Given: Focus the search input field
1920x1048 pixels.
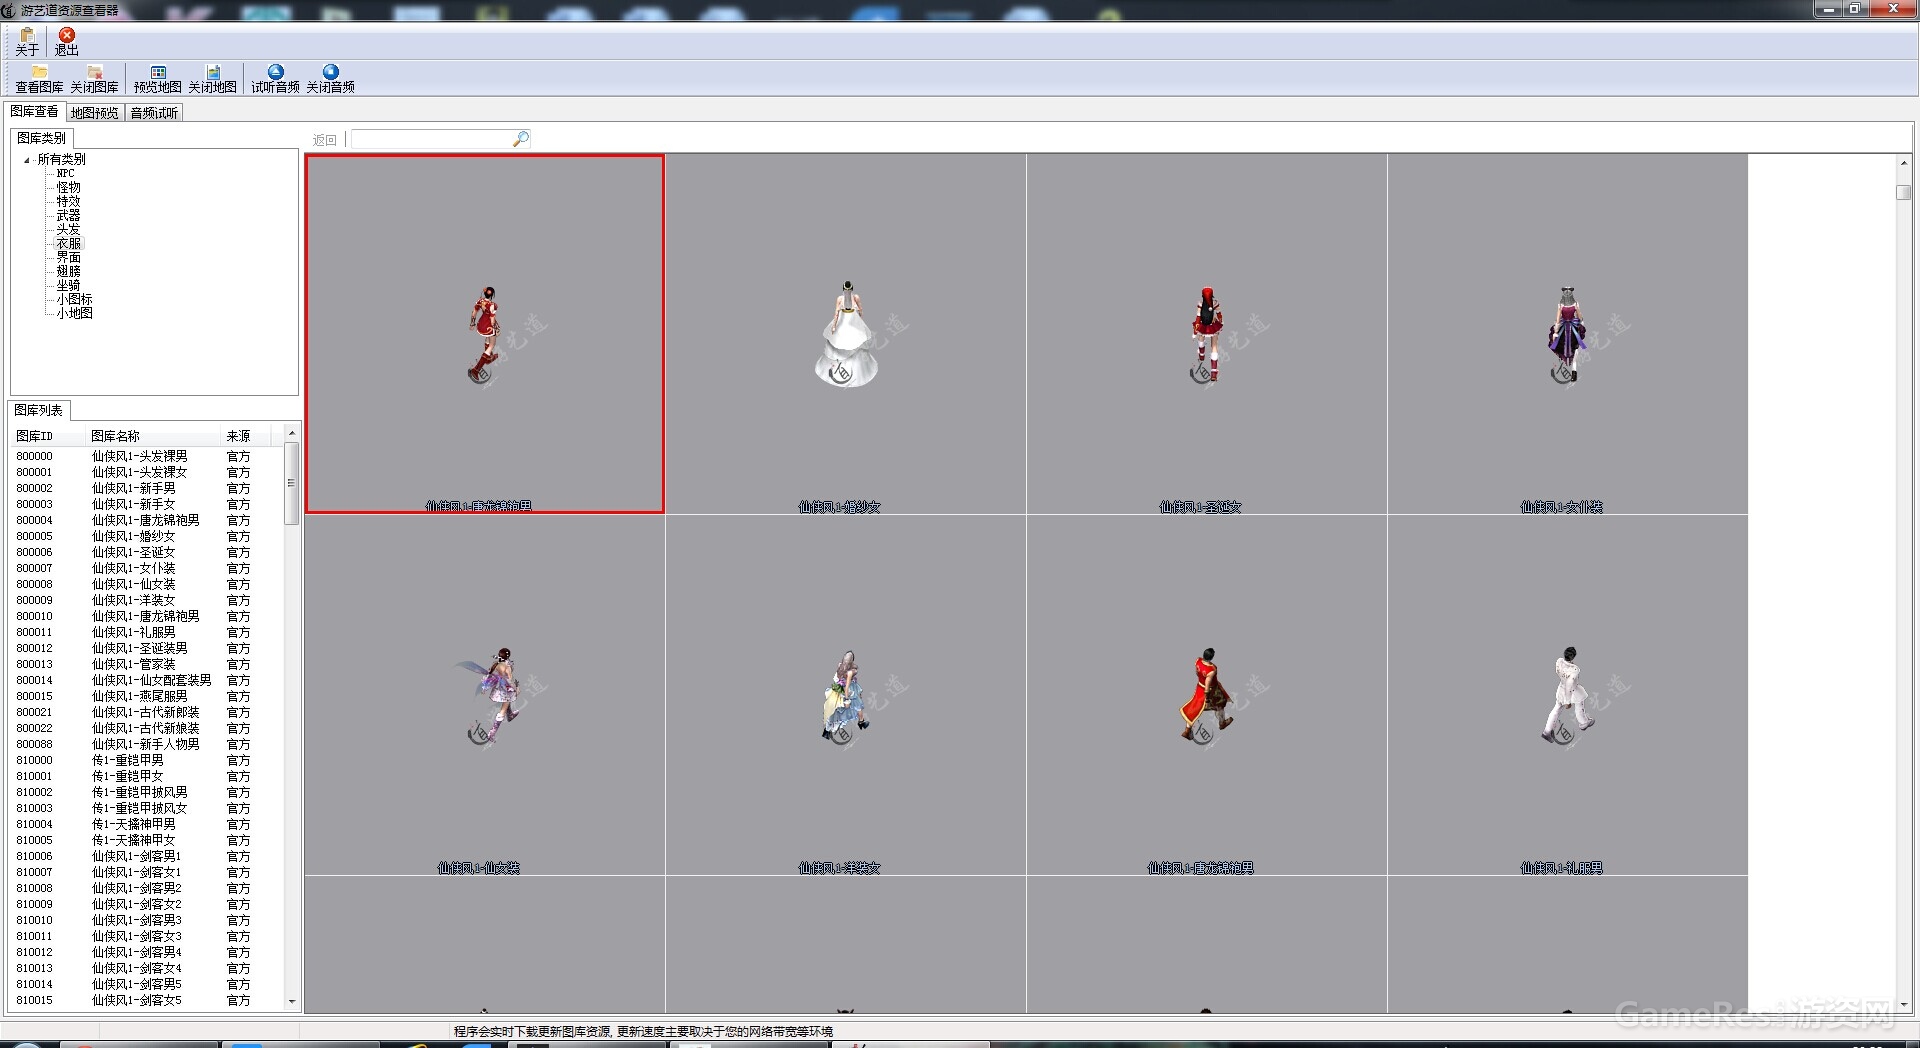Looking at the screenshot, I should (x=432, y=139).
